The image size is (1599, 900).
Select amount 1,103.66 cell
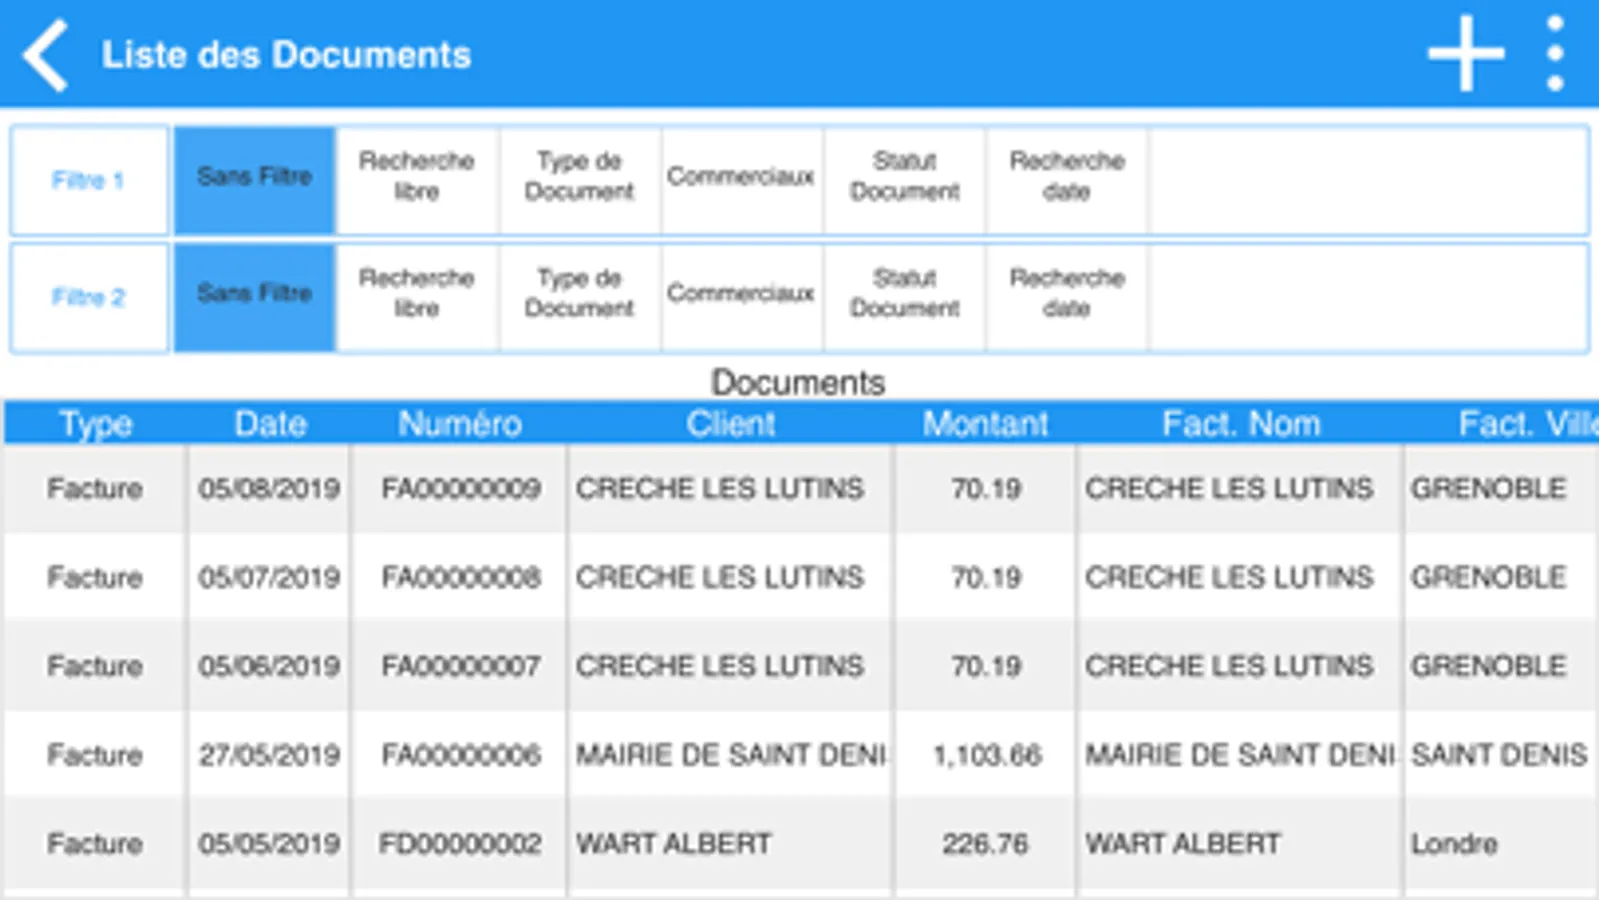click(x=986, y=755)
